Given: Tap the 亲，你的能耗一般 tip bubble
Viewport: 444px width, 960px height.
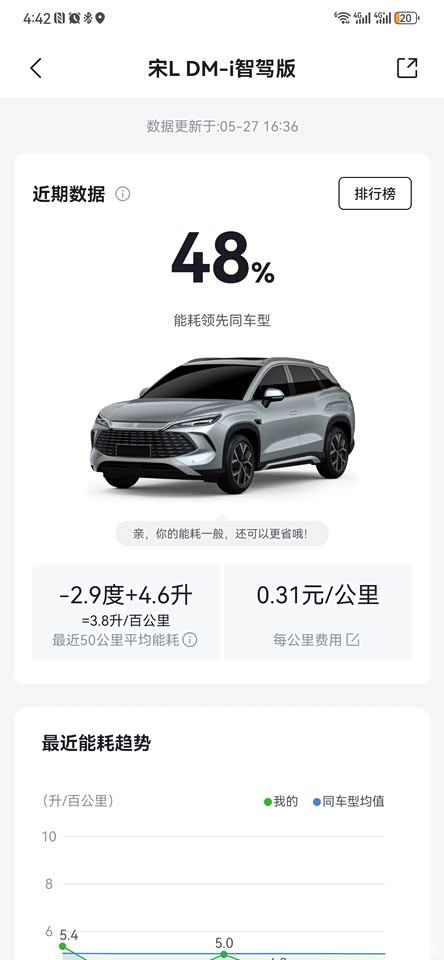Looking at the screenshot, I should tap(222, 533).
